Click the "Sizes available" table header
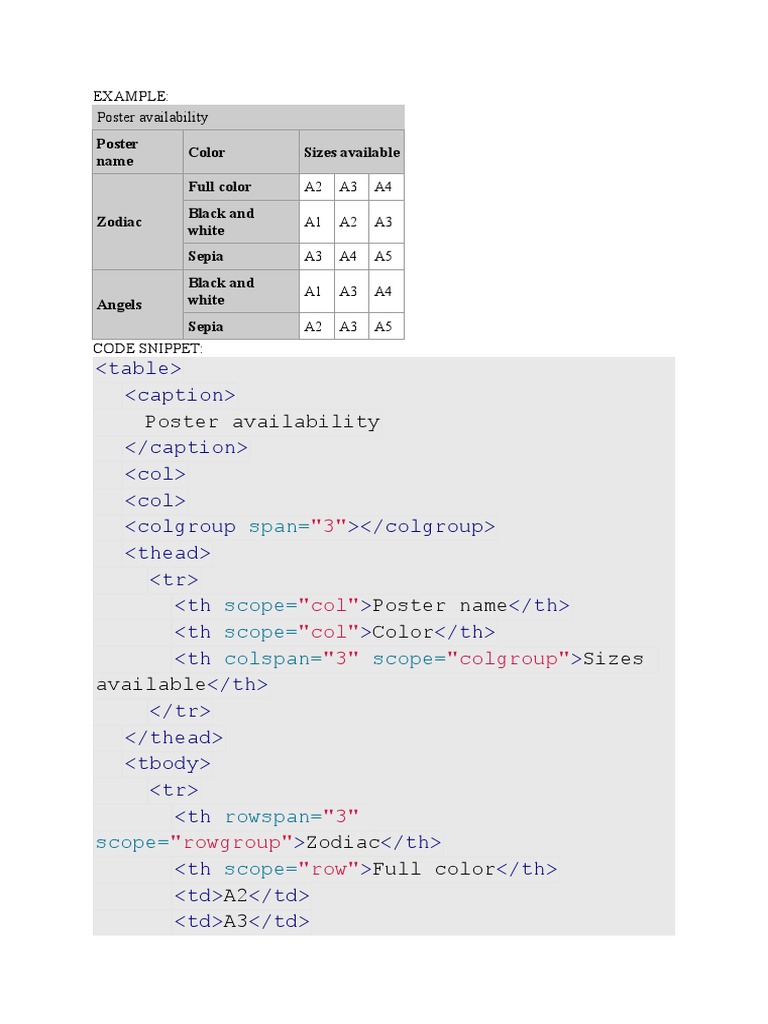 351,152
